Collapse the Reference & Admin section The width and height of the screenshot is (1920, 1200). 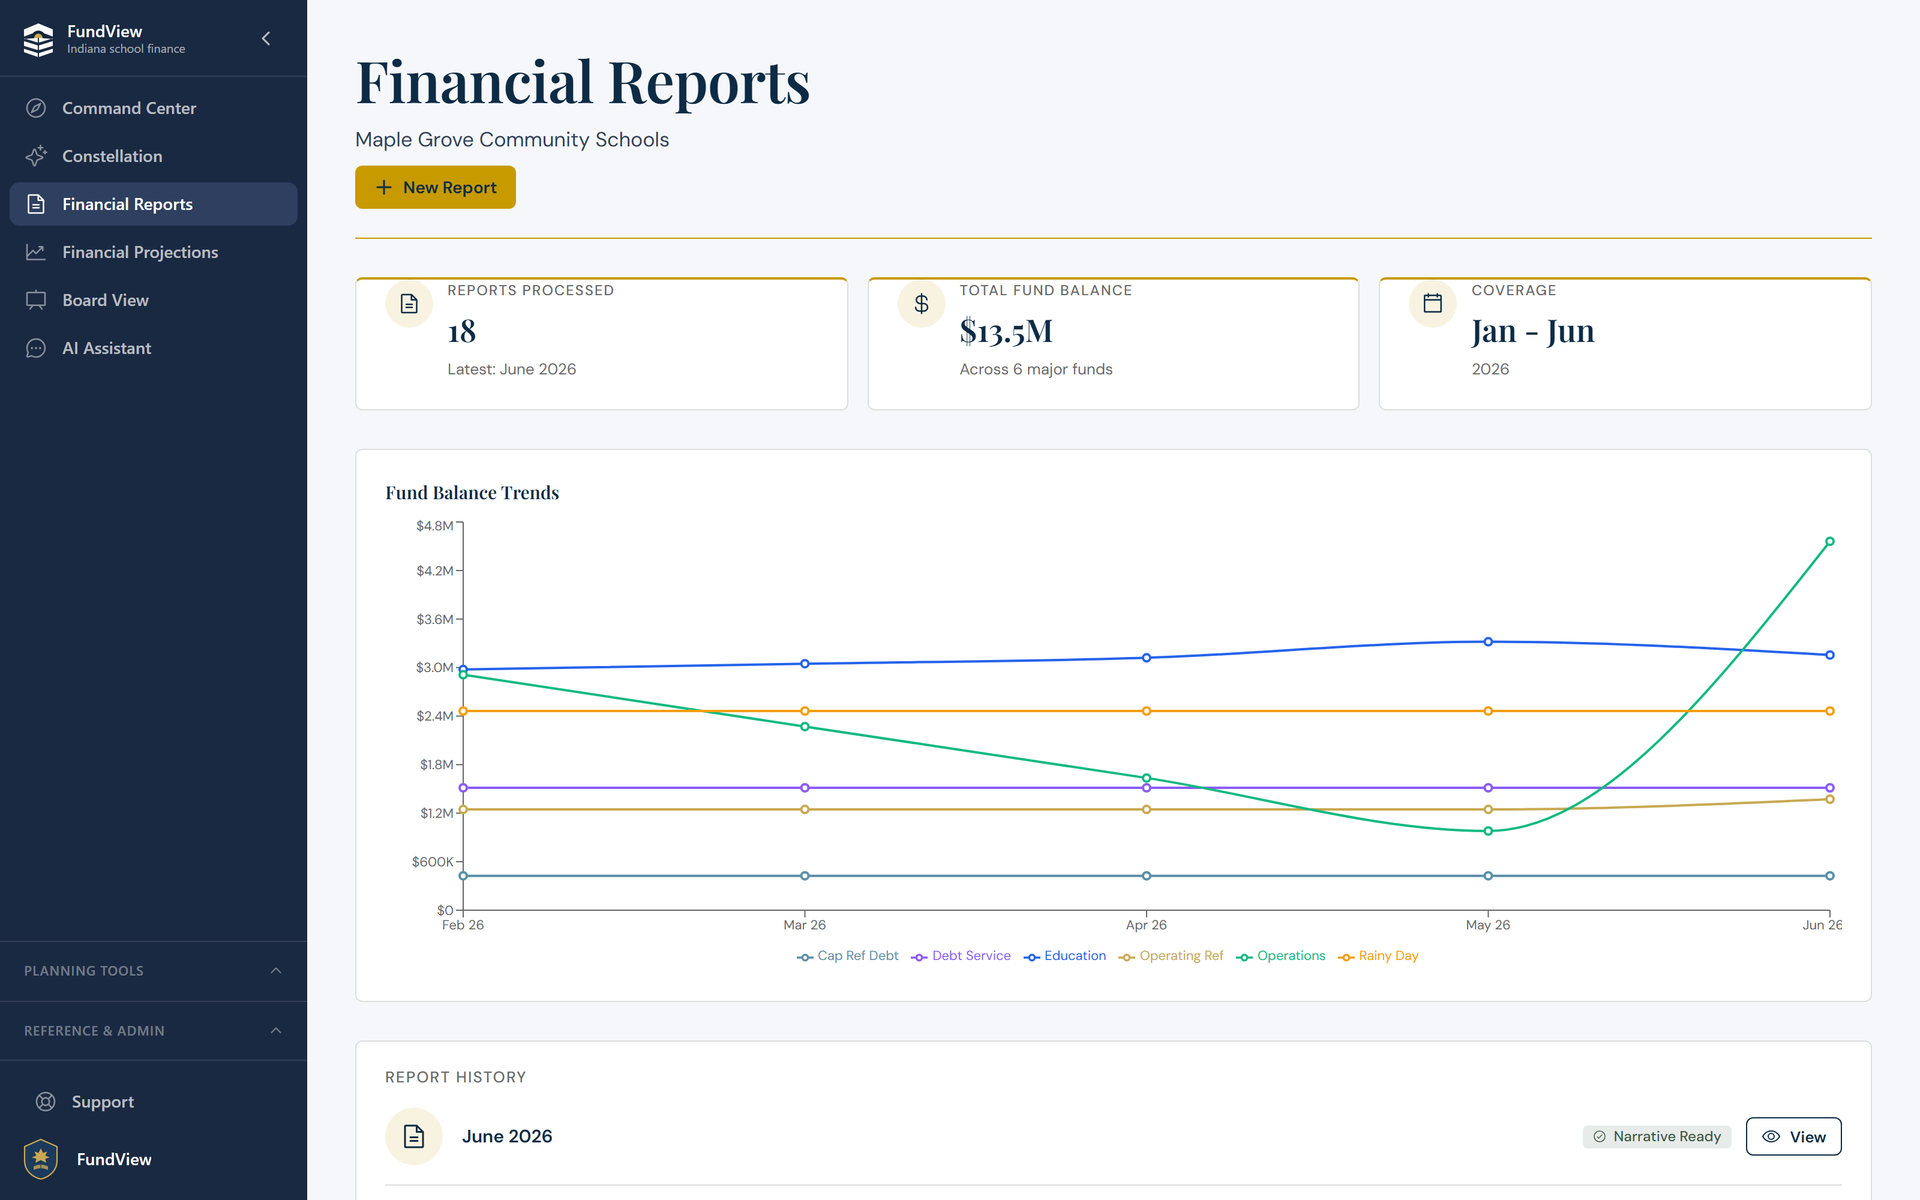pos(154,1031)
